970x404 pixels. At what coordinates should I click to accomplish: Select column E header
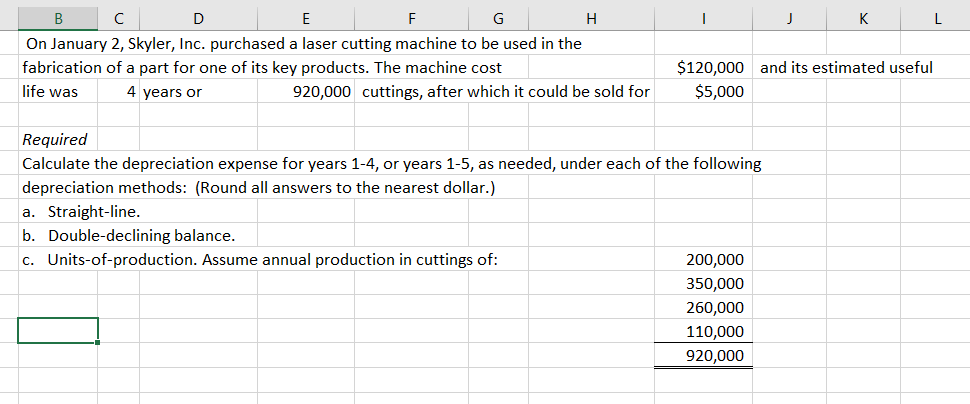point(306,19)
